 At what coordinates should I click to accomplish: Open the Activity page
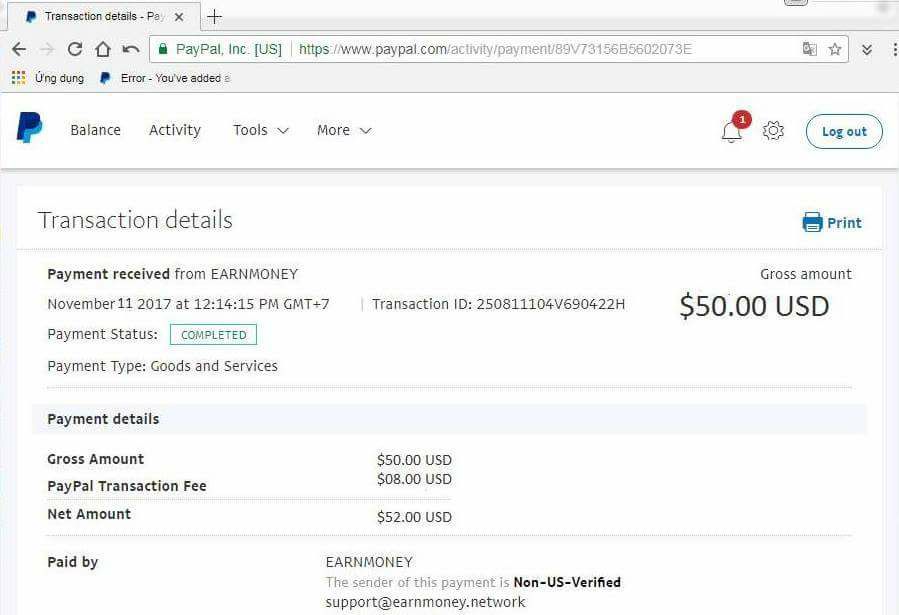(x=175, y=130)
